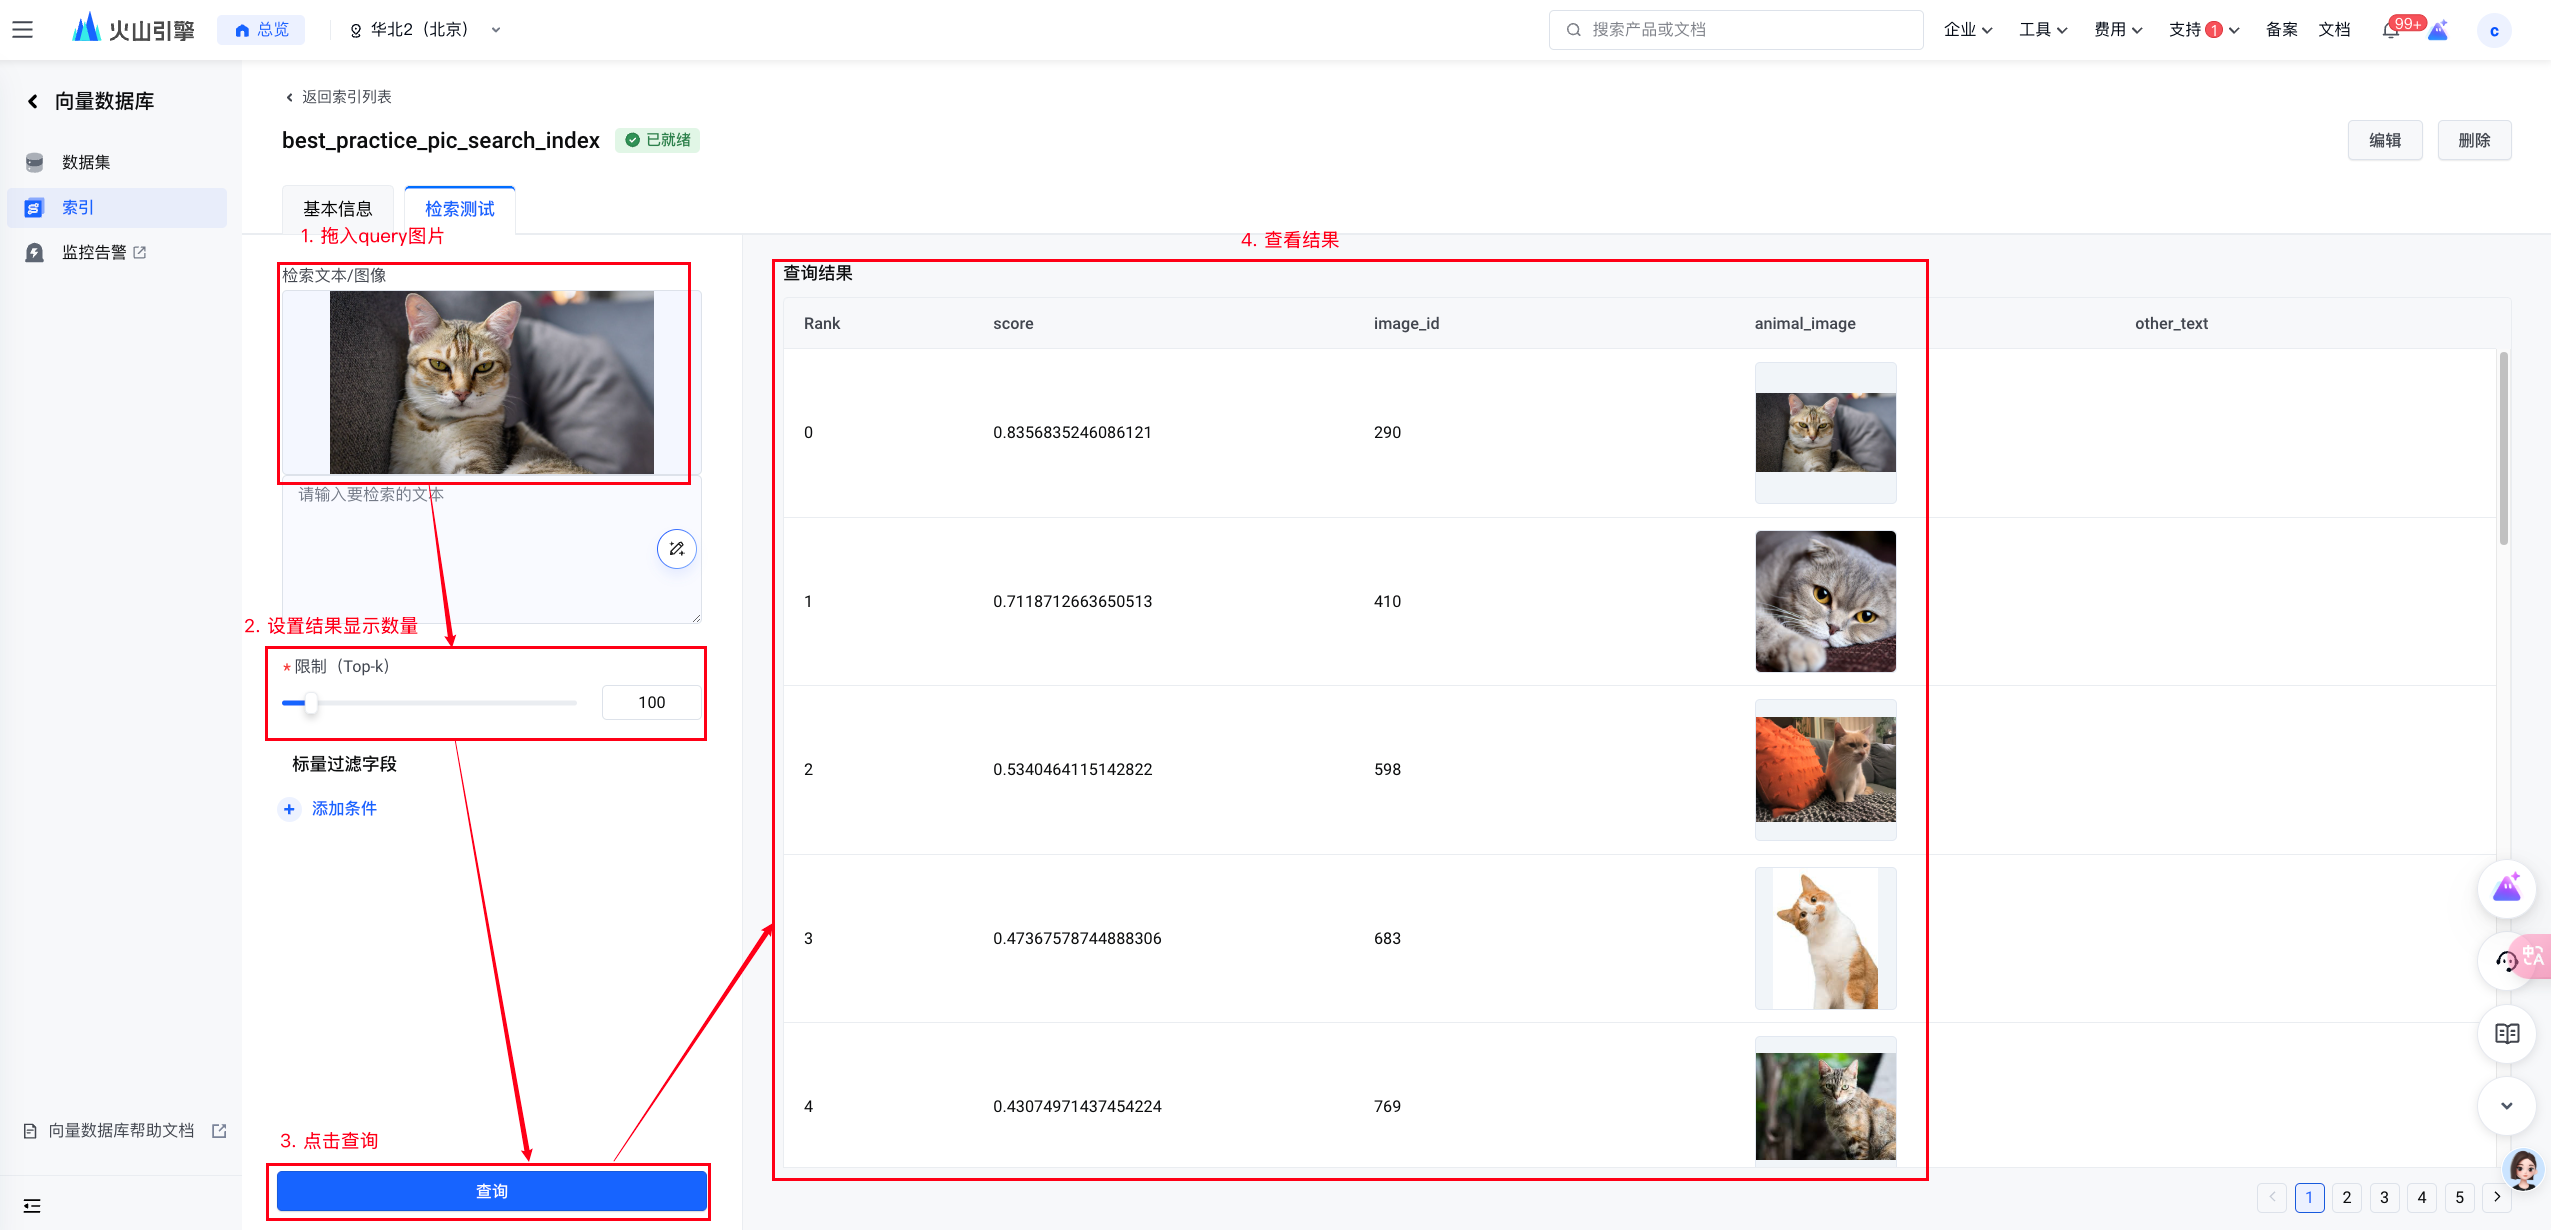Open the floating book documentation icon
Viewport: 2551px width, 1230px height.
point(2507,1034)
